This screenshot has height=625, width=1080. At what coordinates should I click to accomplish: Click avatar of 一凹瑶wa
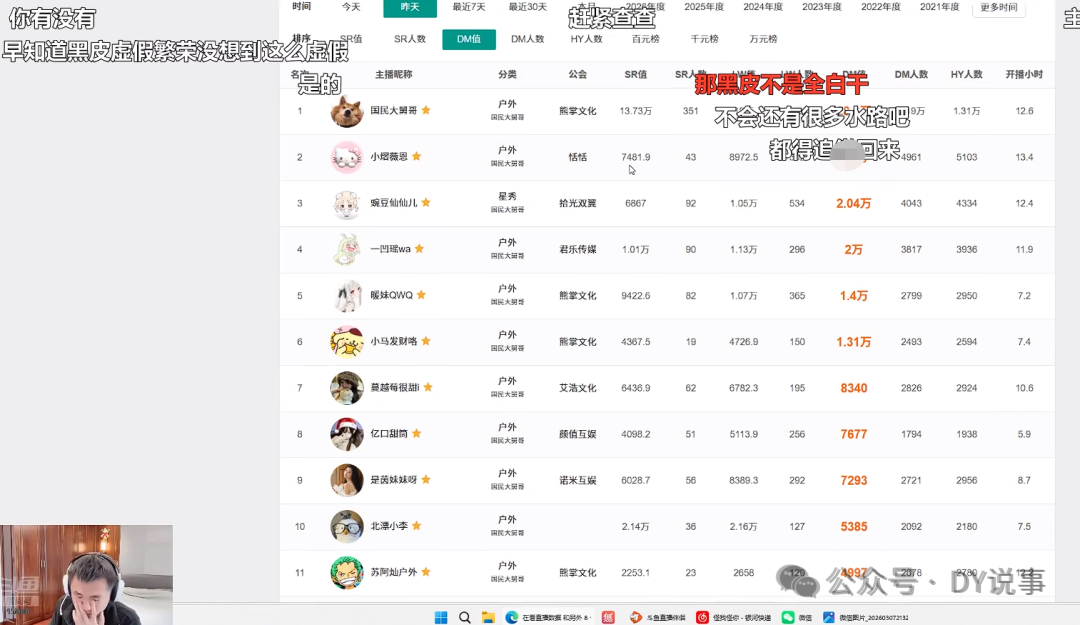point(347,249)
